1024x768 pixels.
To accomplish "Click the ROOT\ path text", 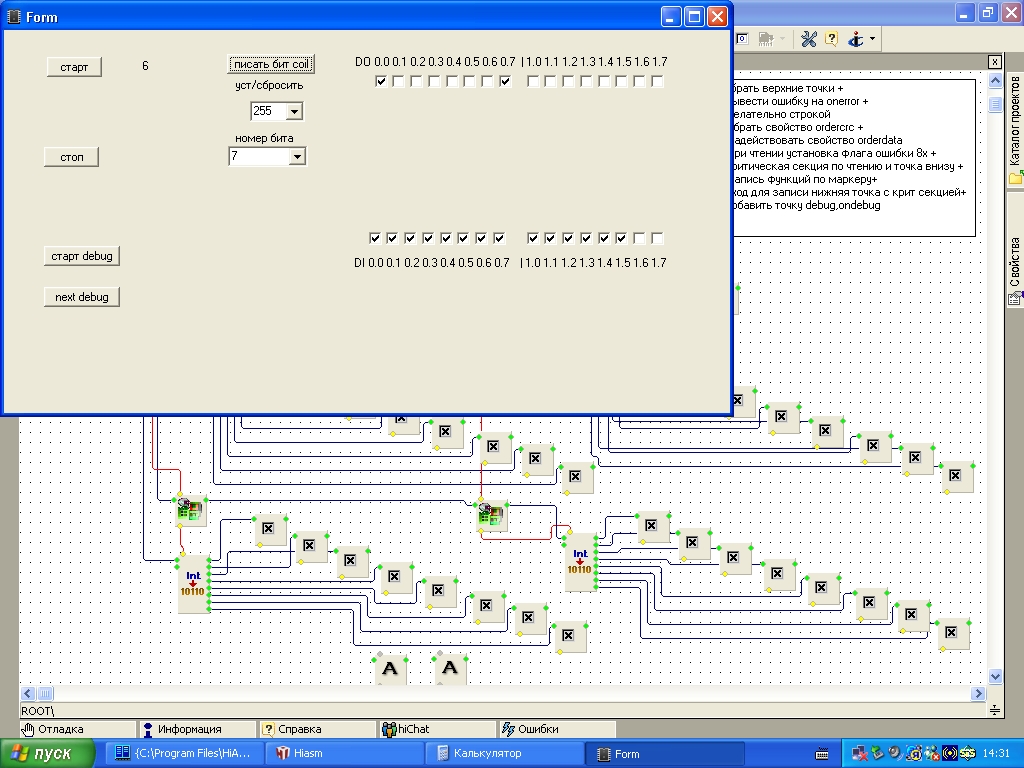I will (37, 711).
